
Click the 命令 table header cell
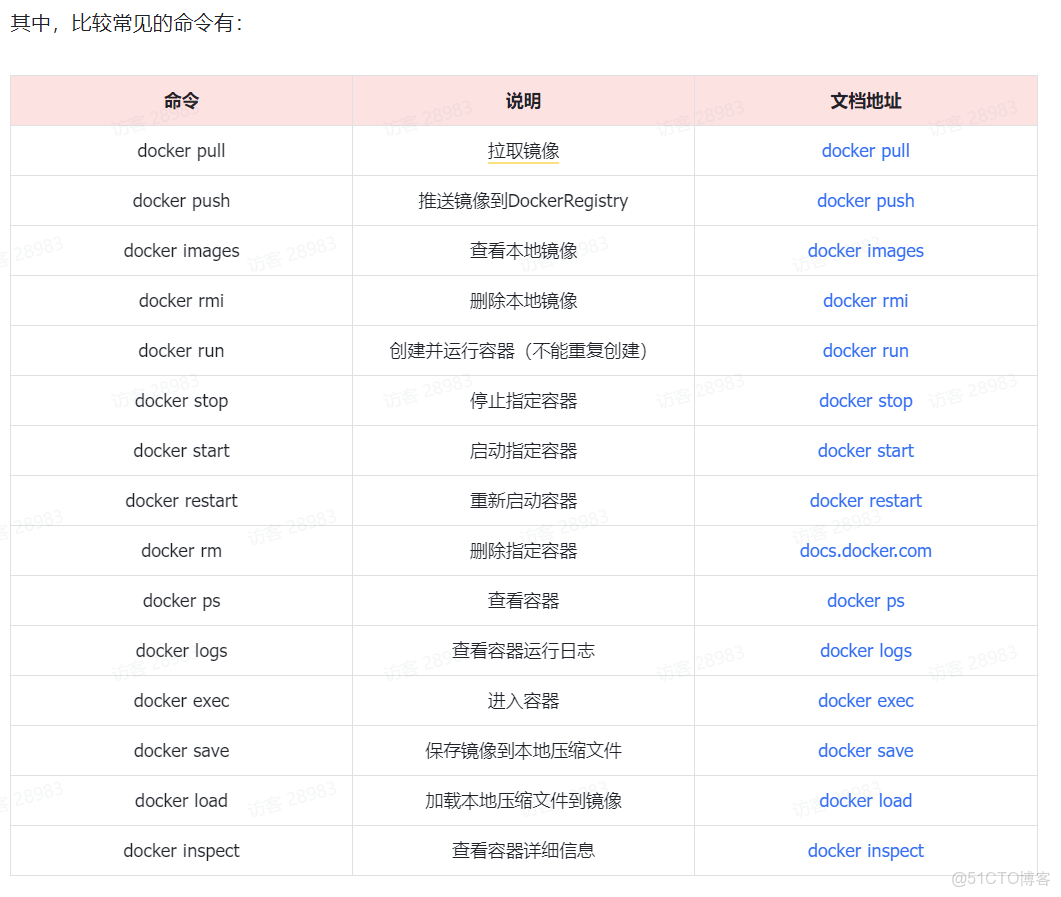pos(180,100)
